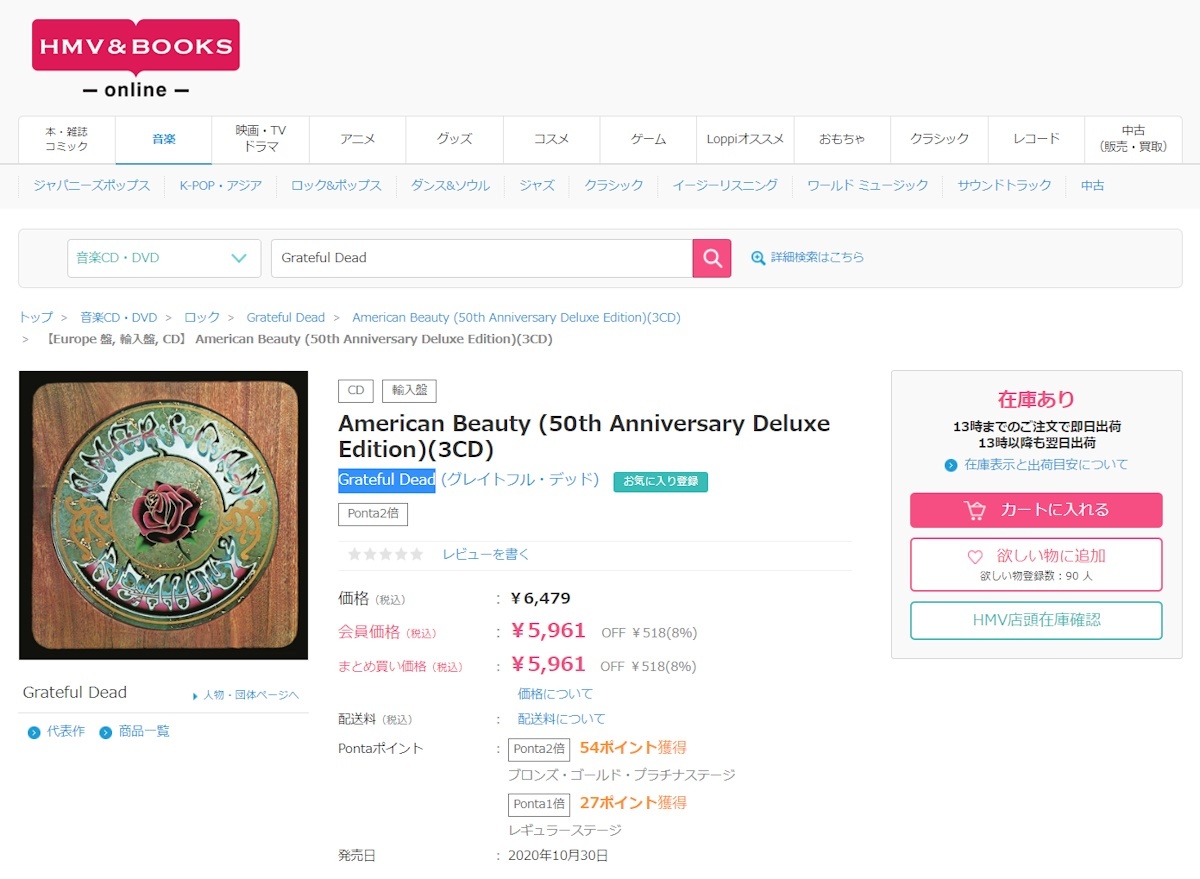
Task: Select the クラシック top navigation tab
Action: click(939, 139)
